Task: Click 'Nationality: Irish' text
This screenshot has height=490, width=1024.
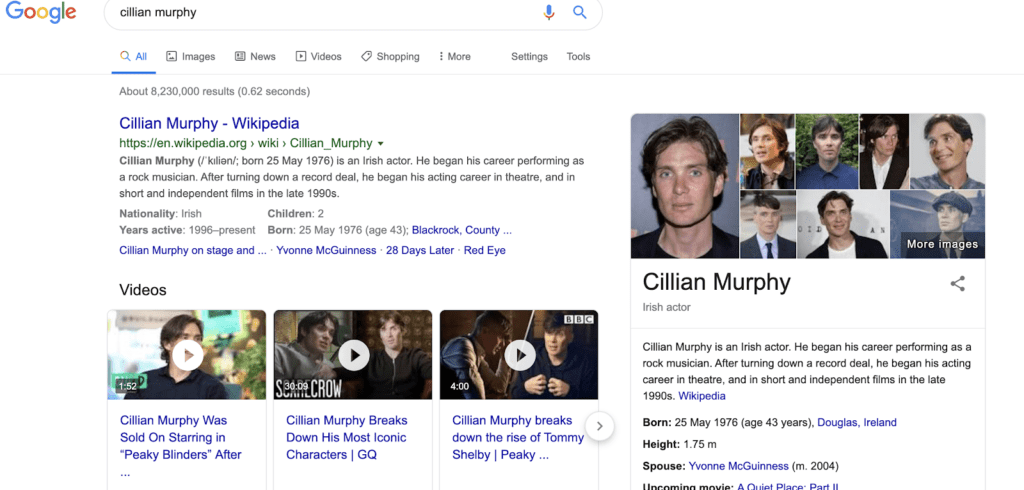Action: click(x=161, y=213)
